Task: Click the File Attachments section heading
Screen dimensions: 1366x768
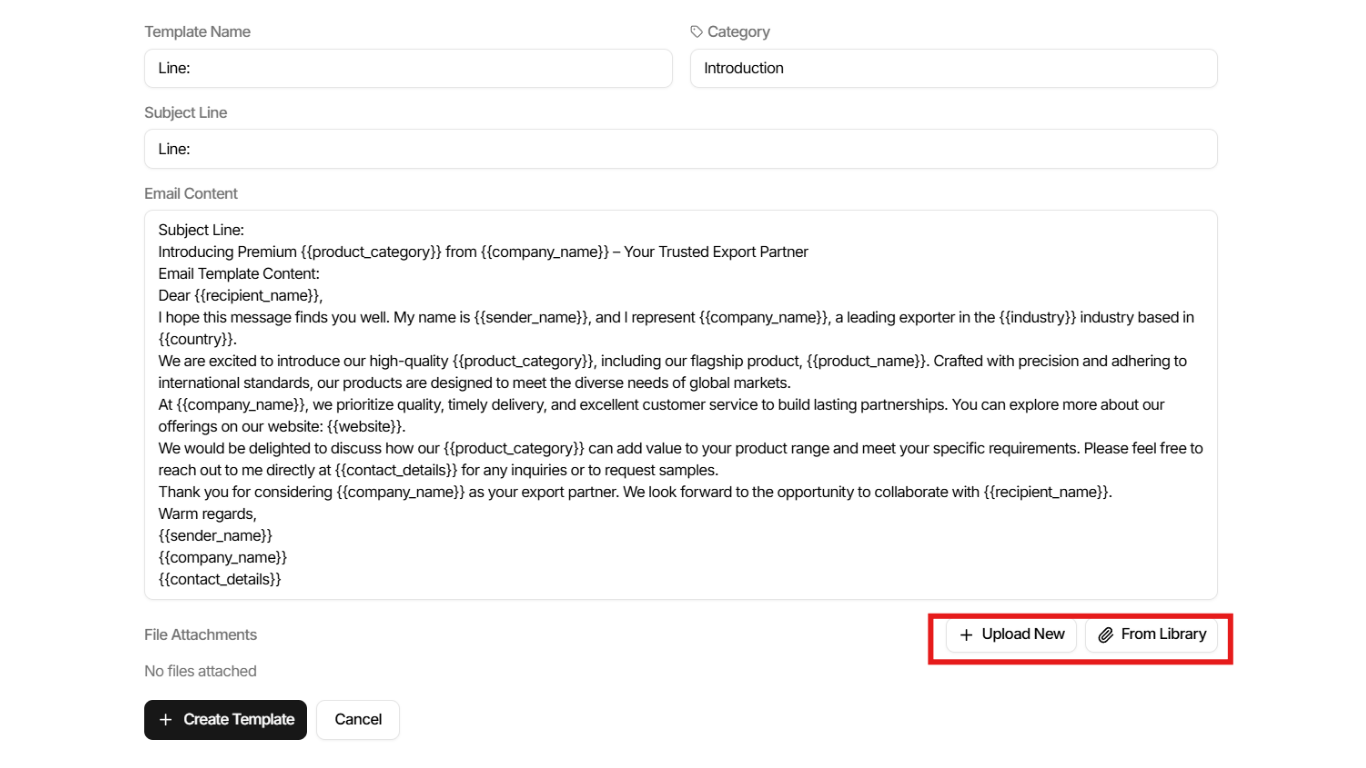Action: tap(200, 634)
